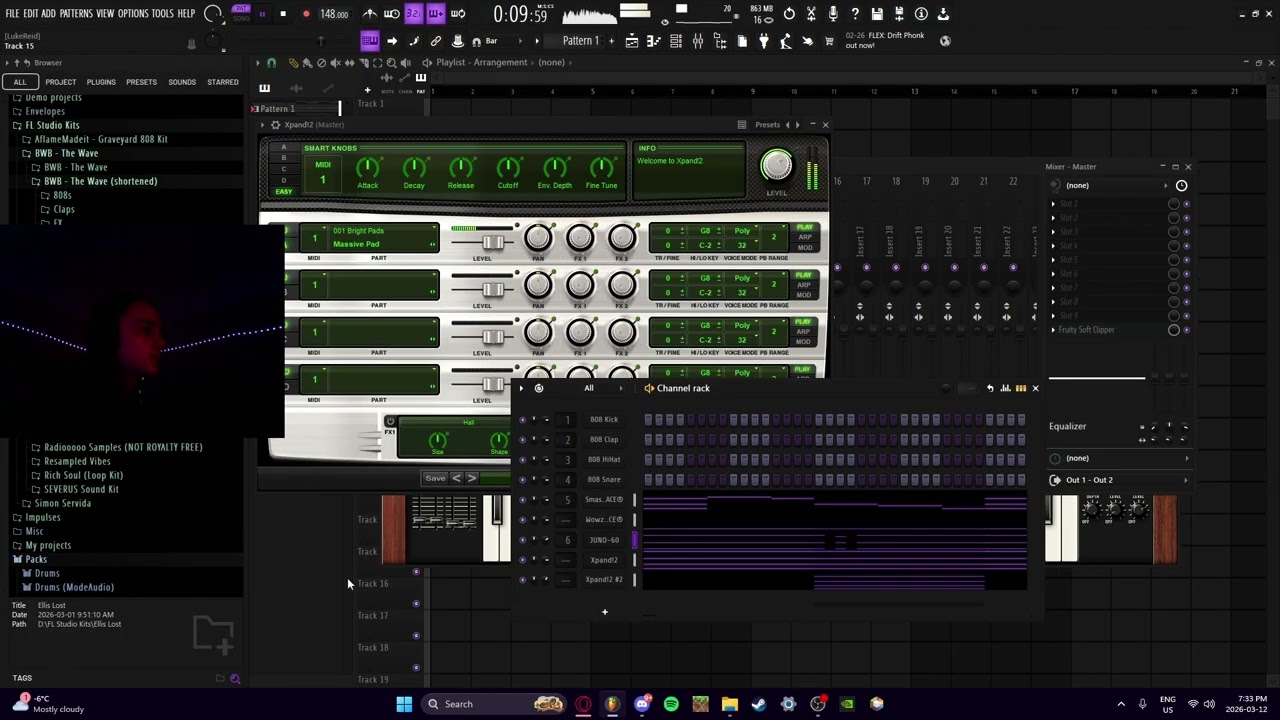Click the plugin picker plug icon

pos(764,41)
